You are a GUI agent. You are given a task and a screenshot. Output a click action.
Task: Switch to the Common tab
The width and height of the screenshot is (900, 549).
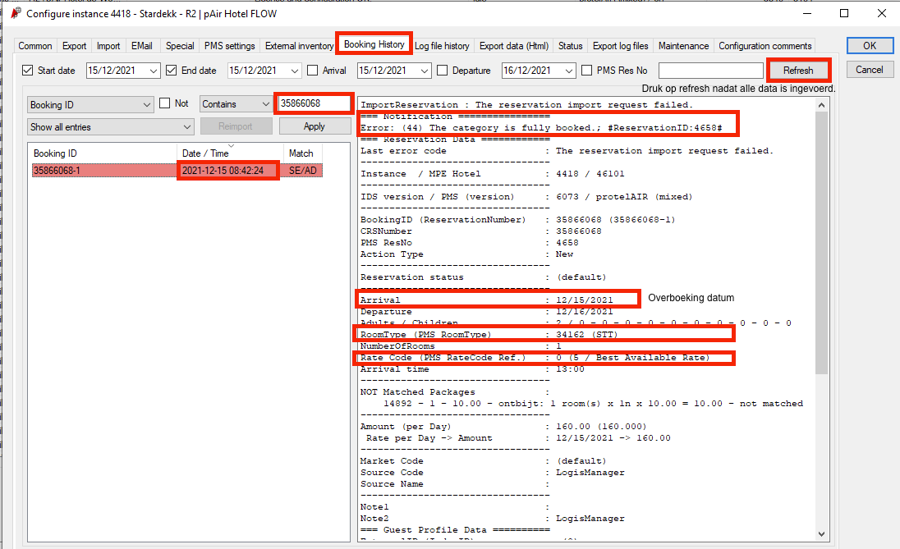pyautogui.click(x=35, y=46)
